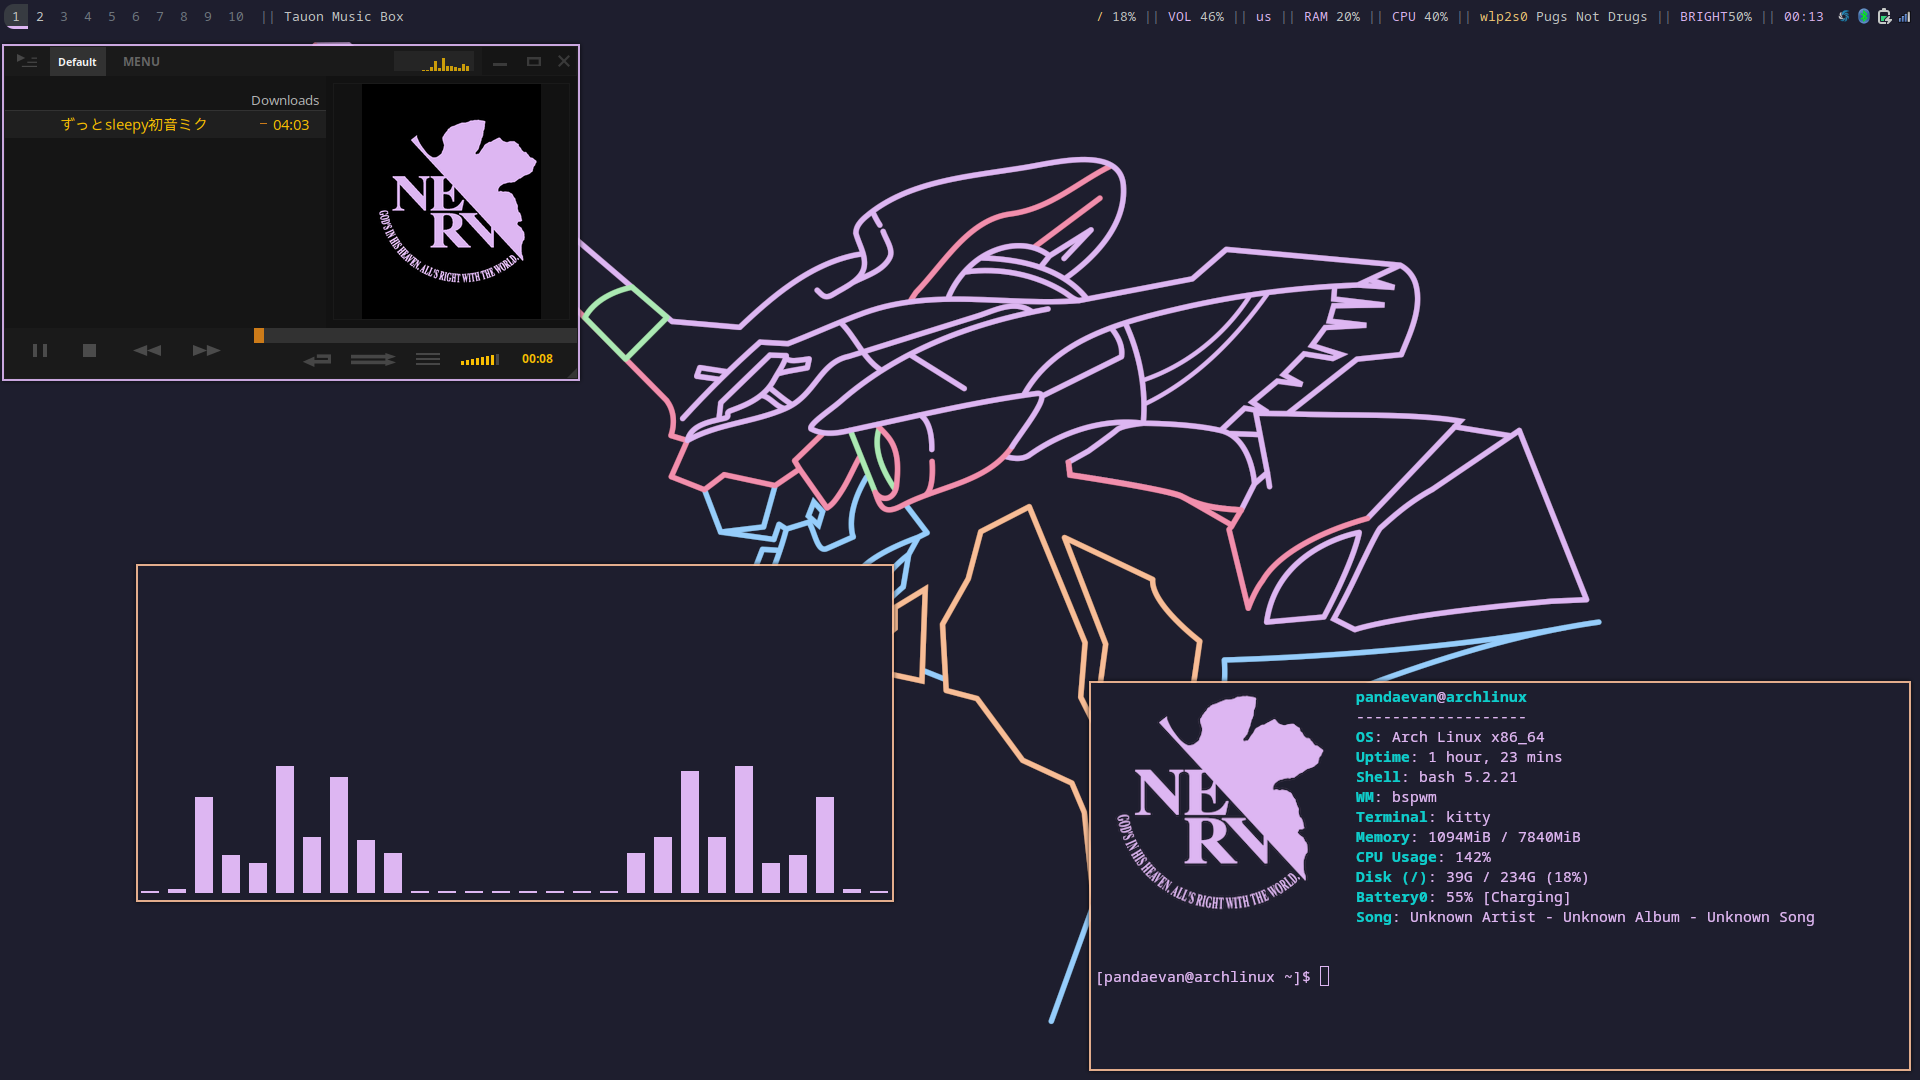Click the NERV album art thumbnail

click(451, 201)
